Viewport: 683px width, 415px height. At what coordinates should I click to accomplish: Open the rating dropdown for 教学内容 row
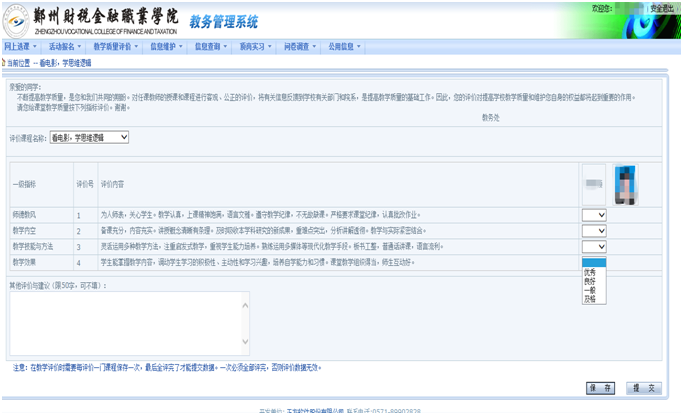594,231
